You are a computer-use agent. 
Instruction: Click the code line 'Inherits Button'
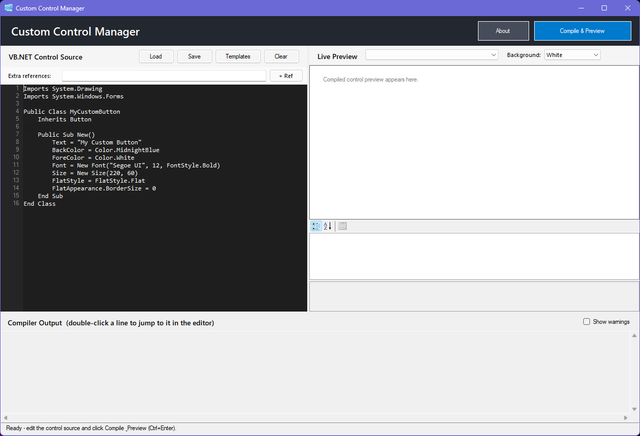coord(64,119)
